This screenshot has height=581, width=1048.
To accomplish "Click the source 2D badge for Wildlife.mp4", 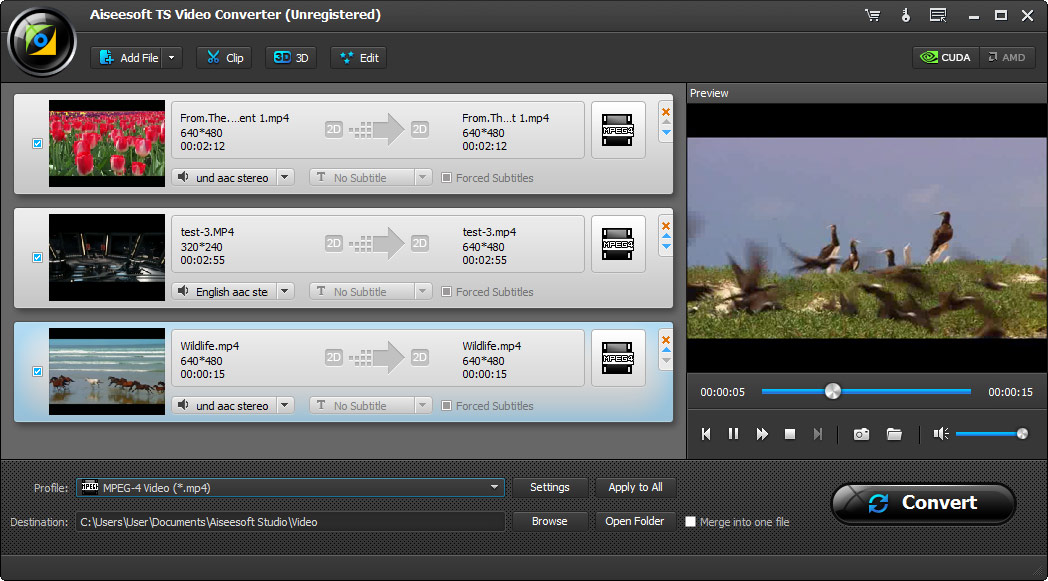I will click(x=334, y=357).
